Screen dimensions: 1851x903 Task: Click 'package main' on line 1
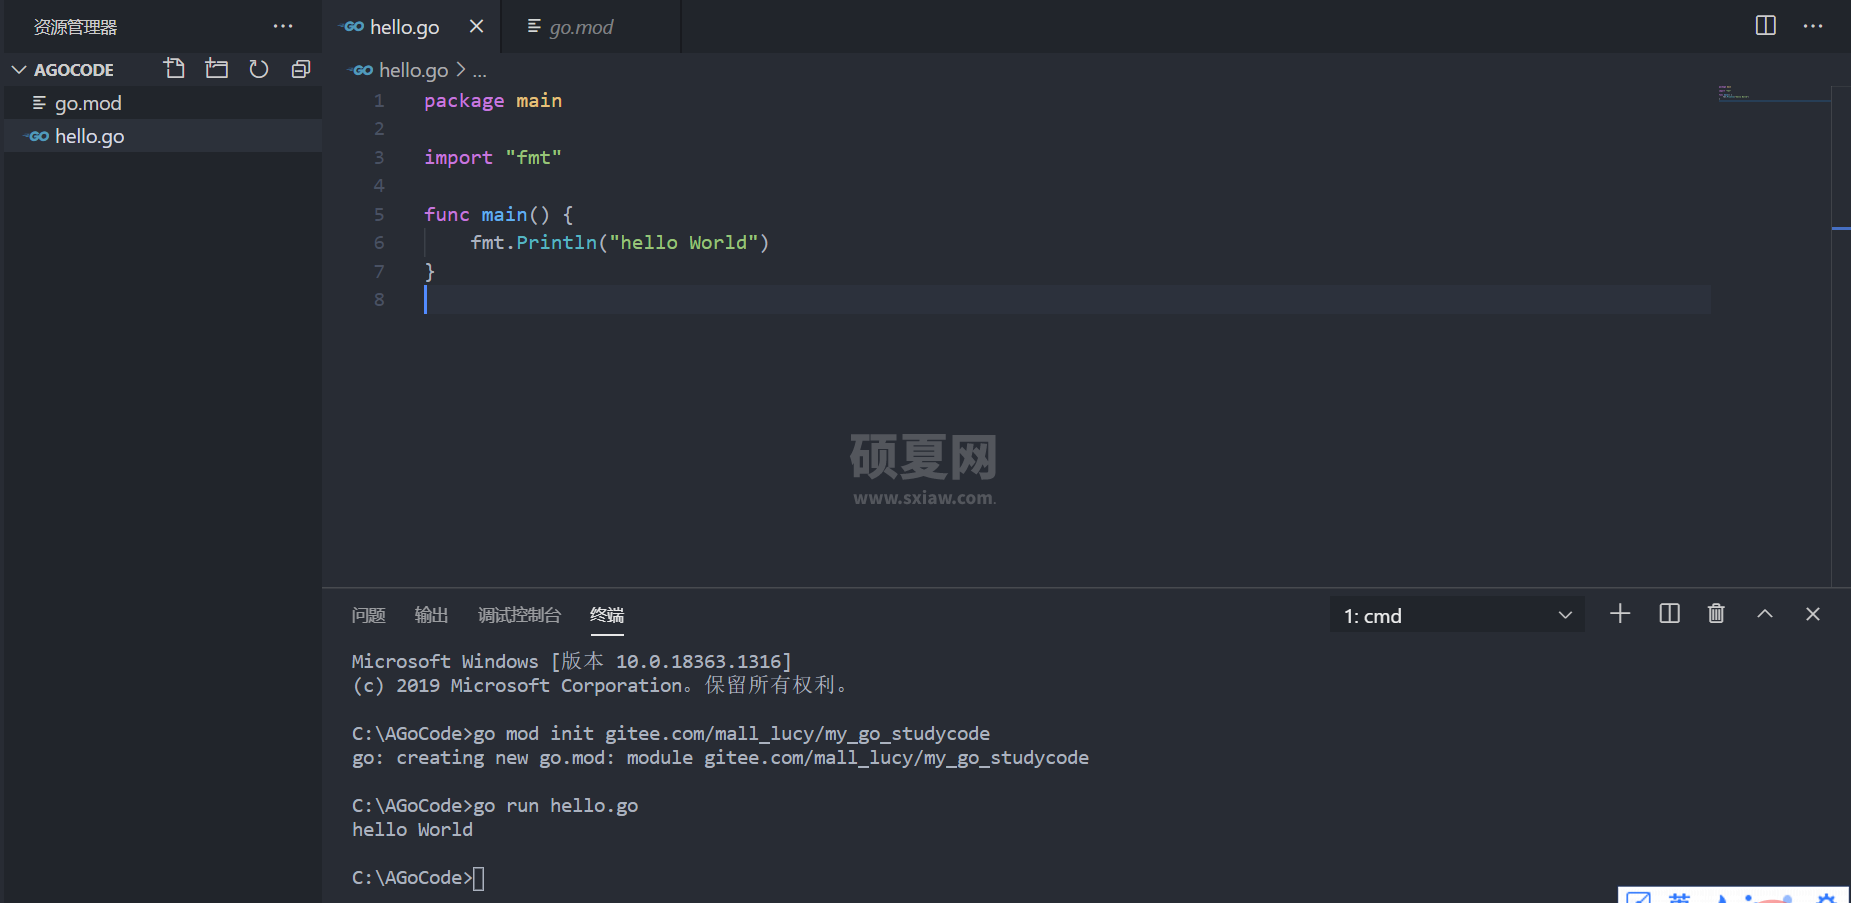point(493,100)
